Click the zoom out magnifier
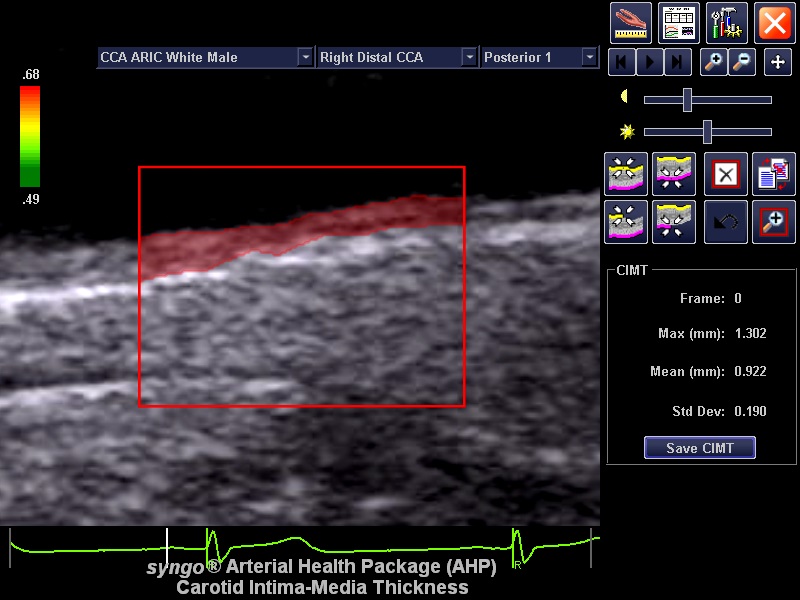This screenshot has height=600, width=800. click(x=742, y=62)
